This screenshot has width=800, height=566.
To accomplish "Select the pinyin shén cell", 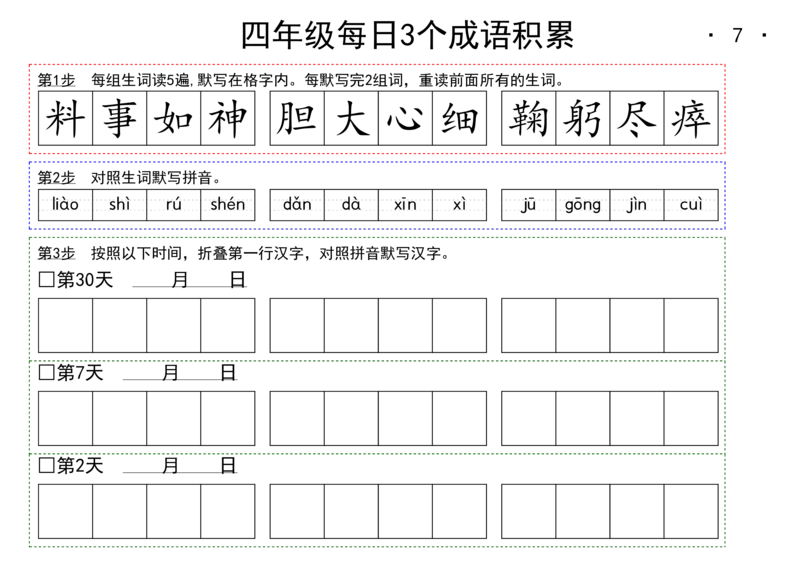I will coord(228,205).
